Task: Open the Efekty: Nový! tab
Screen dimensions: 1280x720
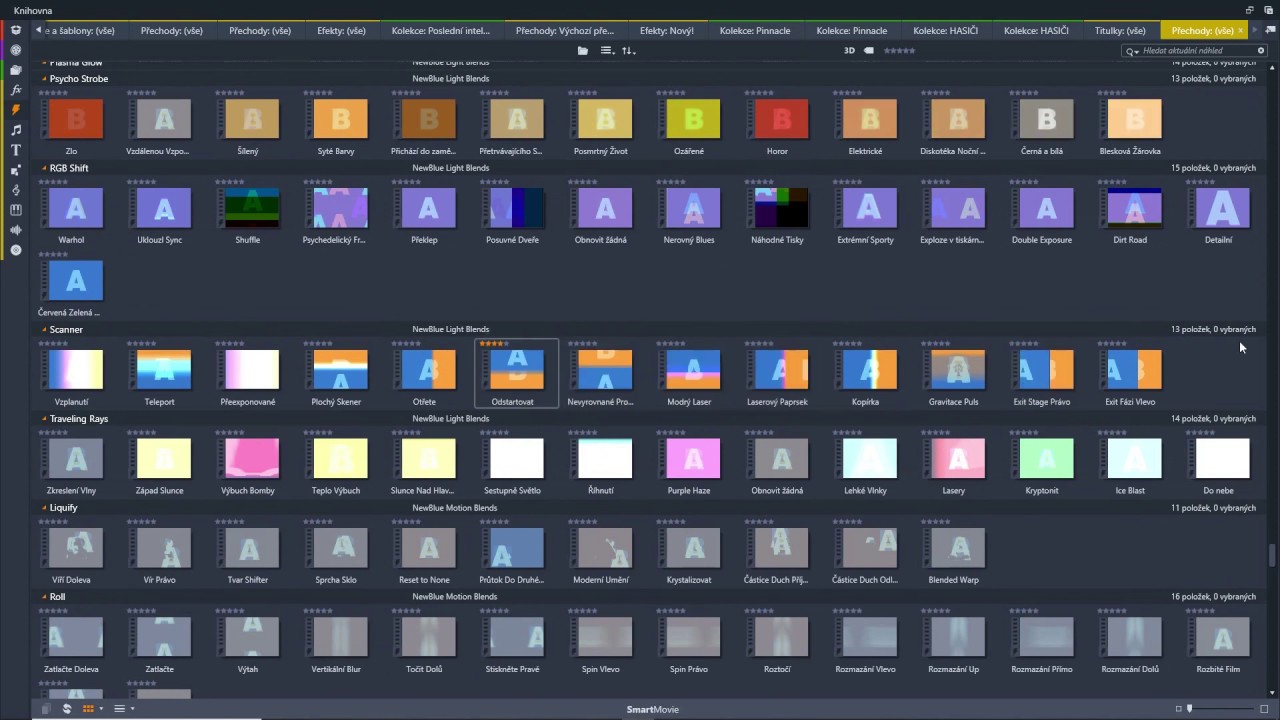Action: 667,31
